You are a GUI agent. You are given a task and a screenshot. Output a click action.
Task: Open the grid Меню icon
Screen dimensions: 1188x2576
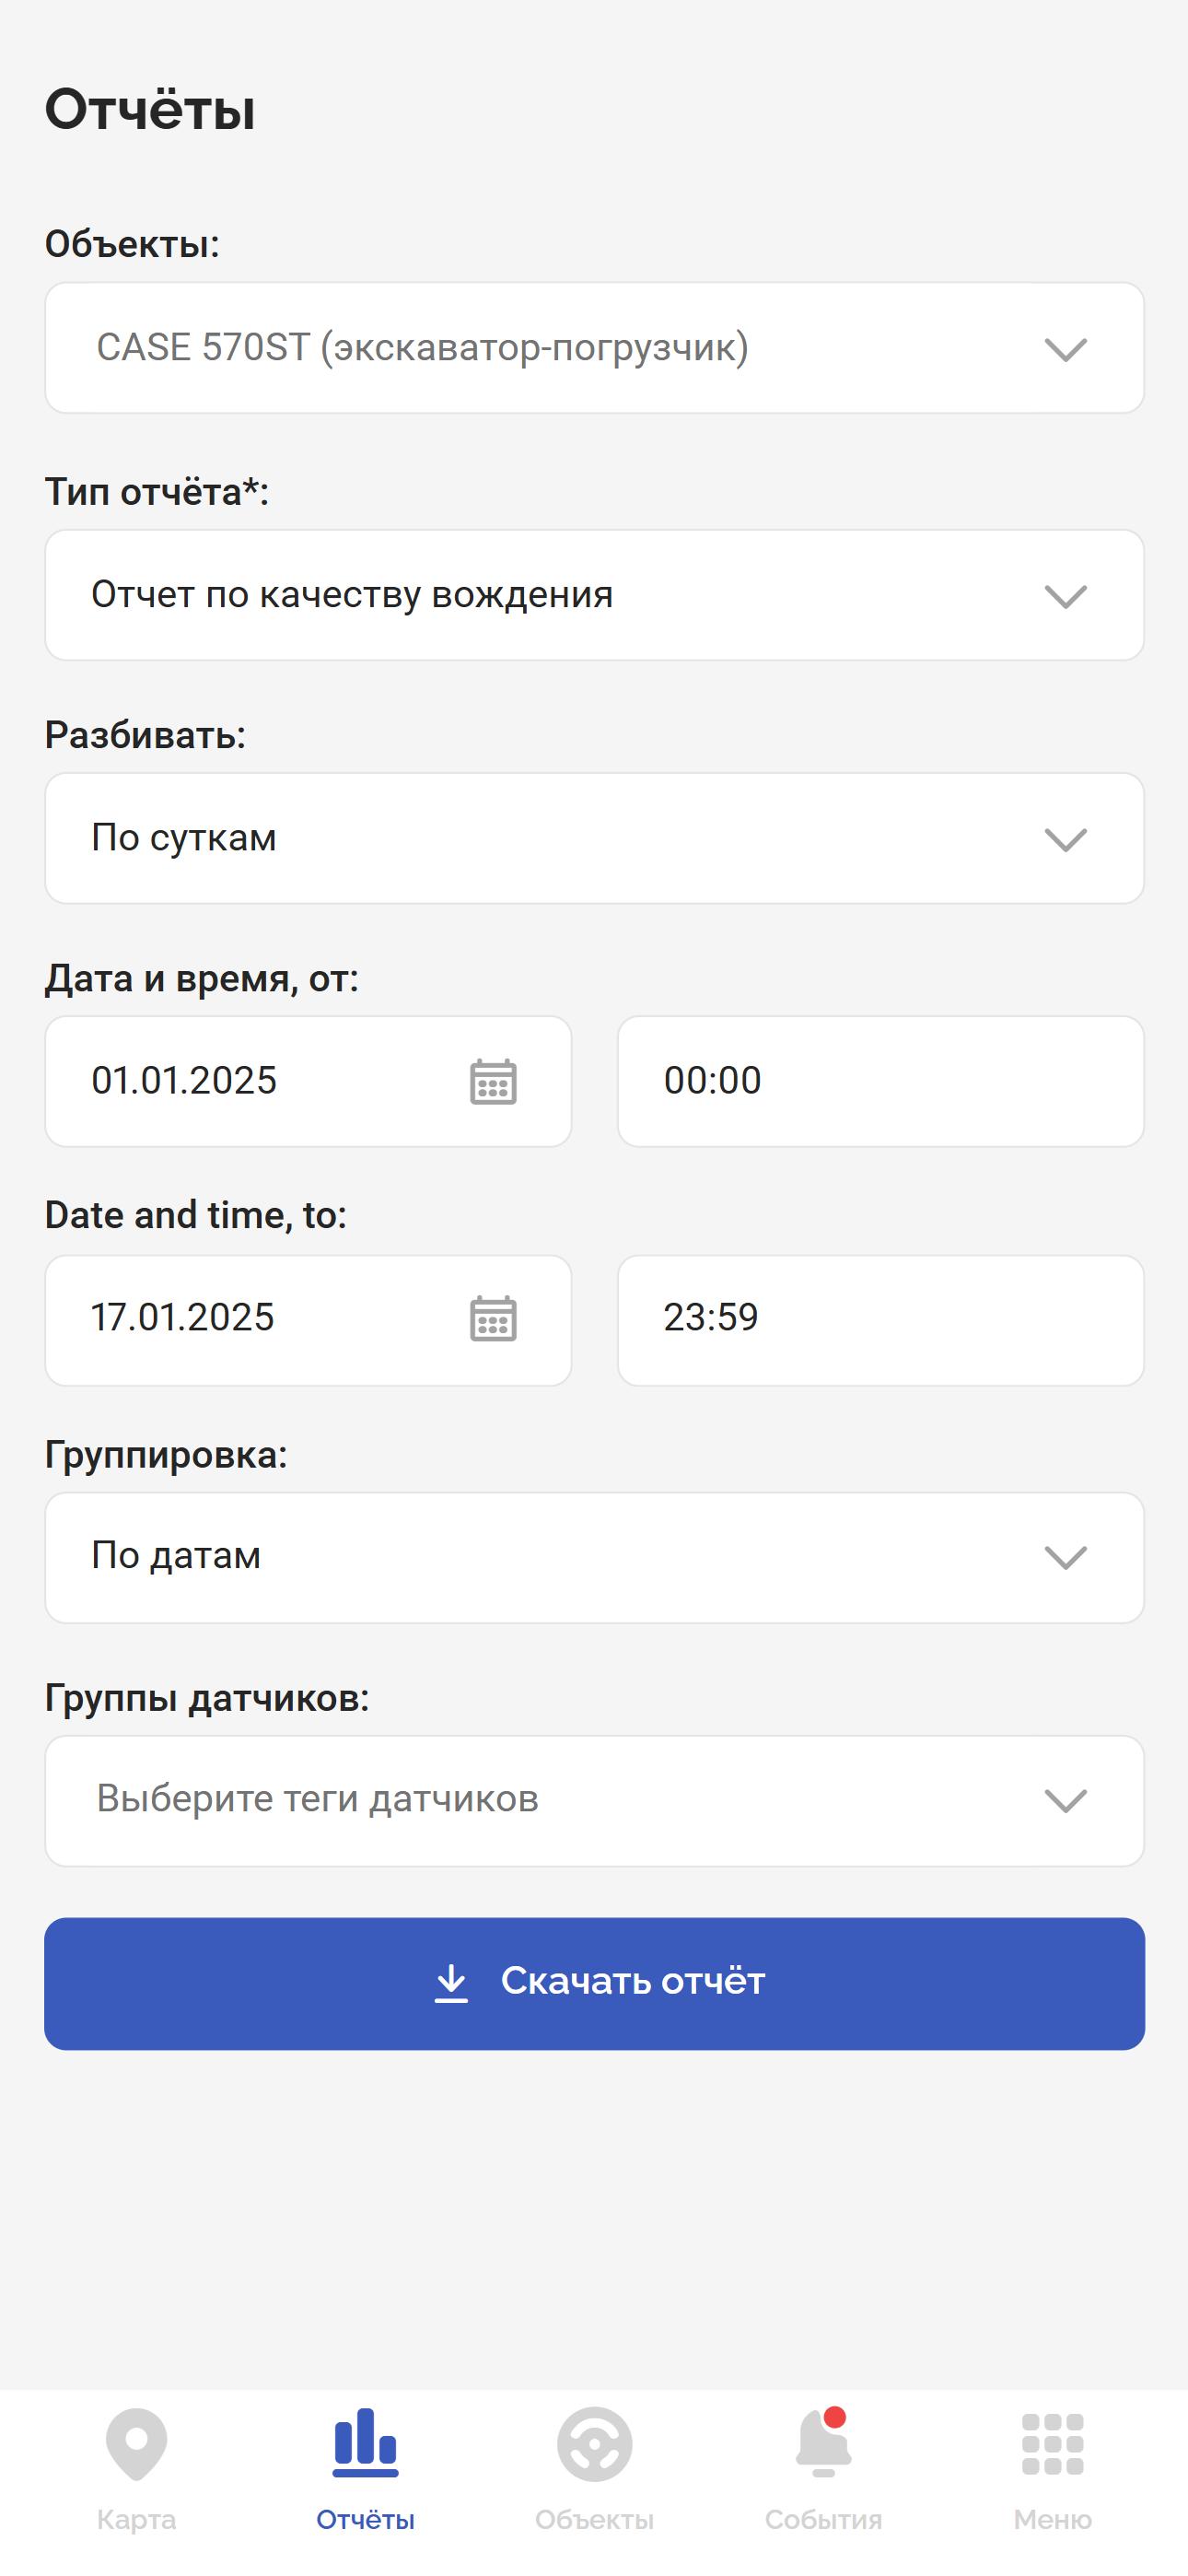click(x=1053, y=2444)
